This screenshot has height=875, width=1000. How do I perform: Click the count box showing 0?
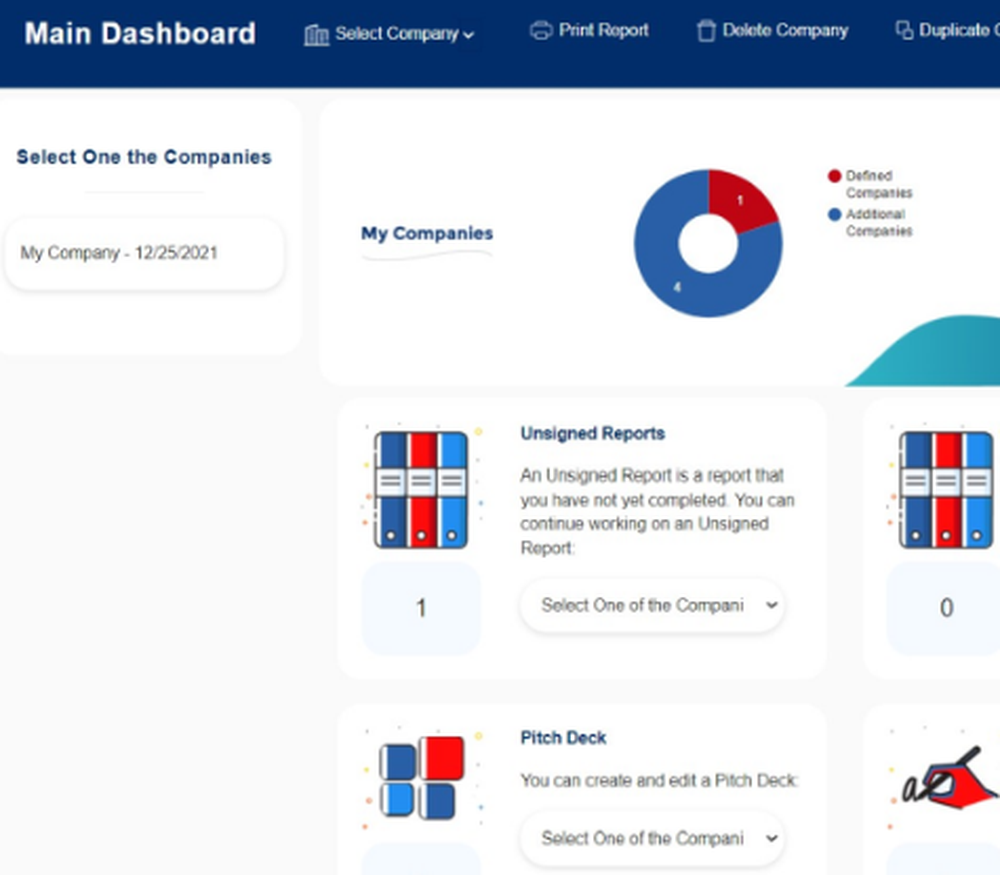(946, 608)
